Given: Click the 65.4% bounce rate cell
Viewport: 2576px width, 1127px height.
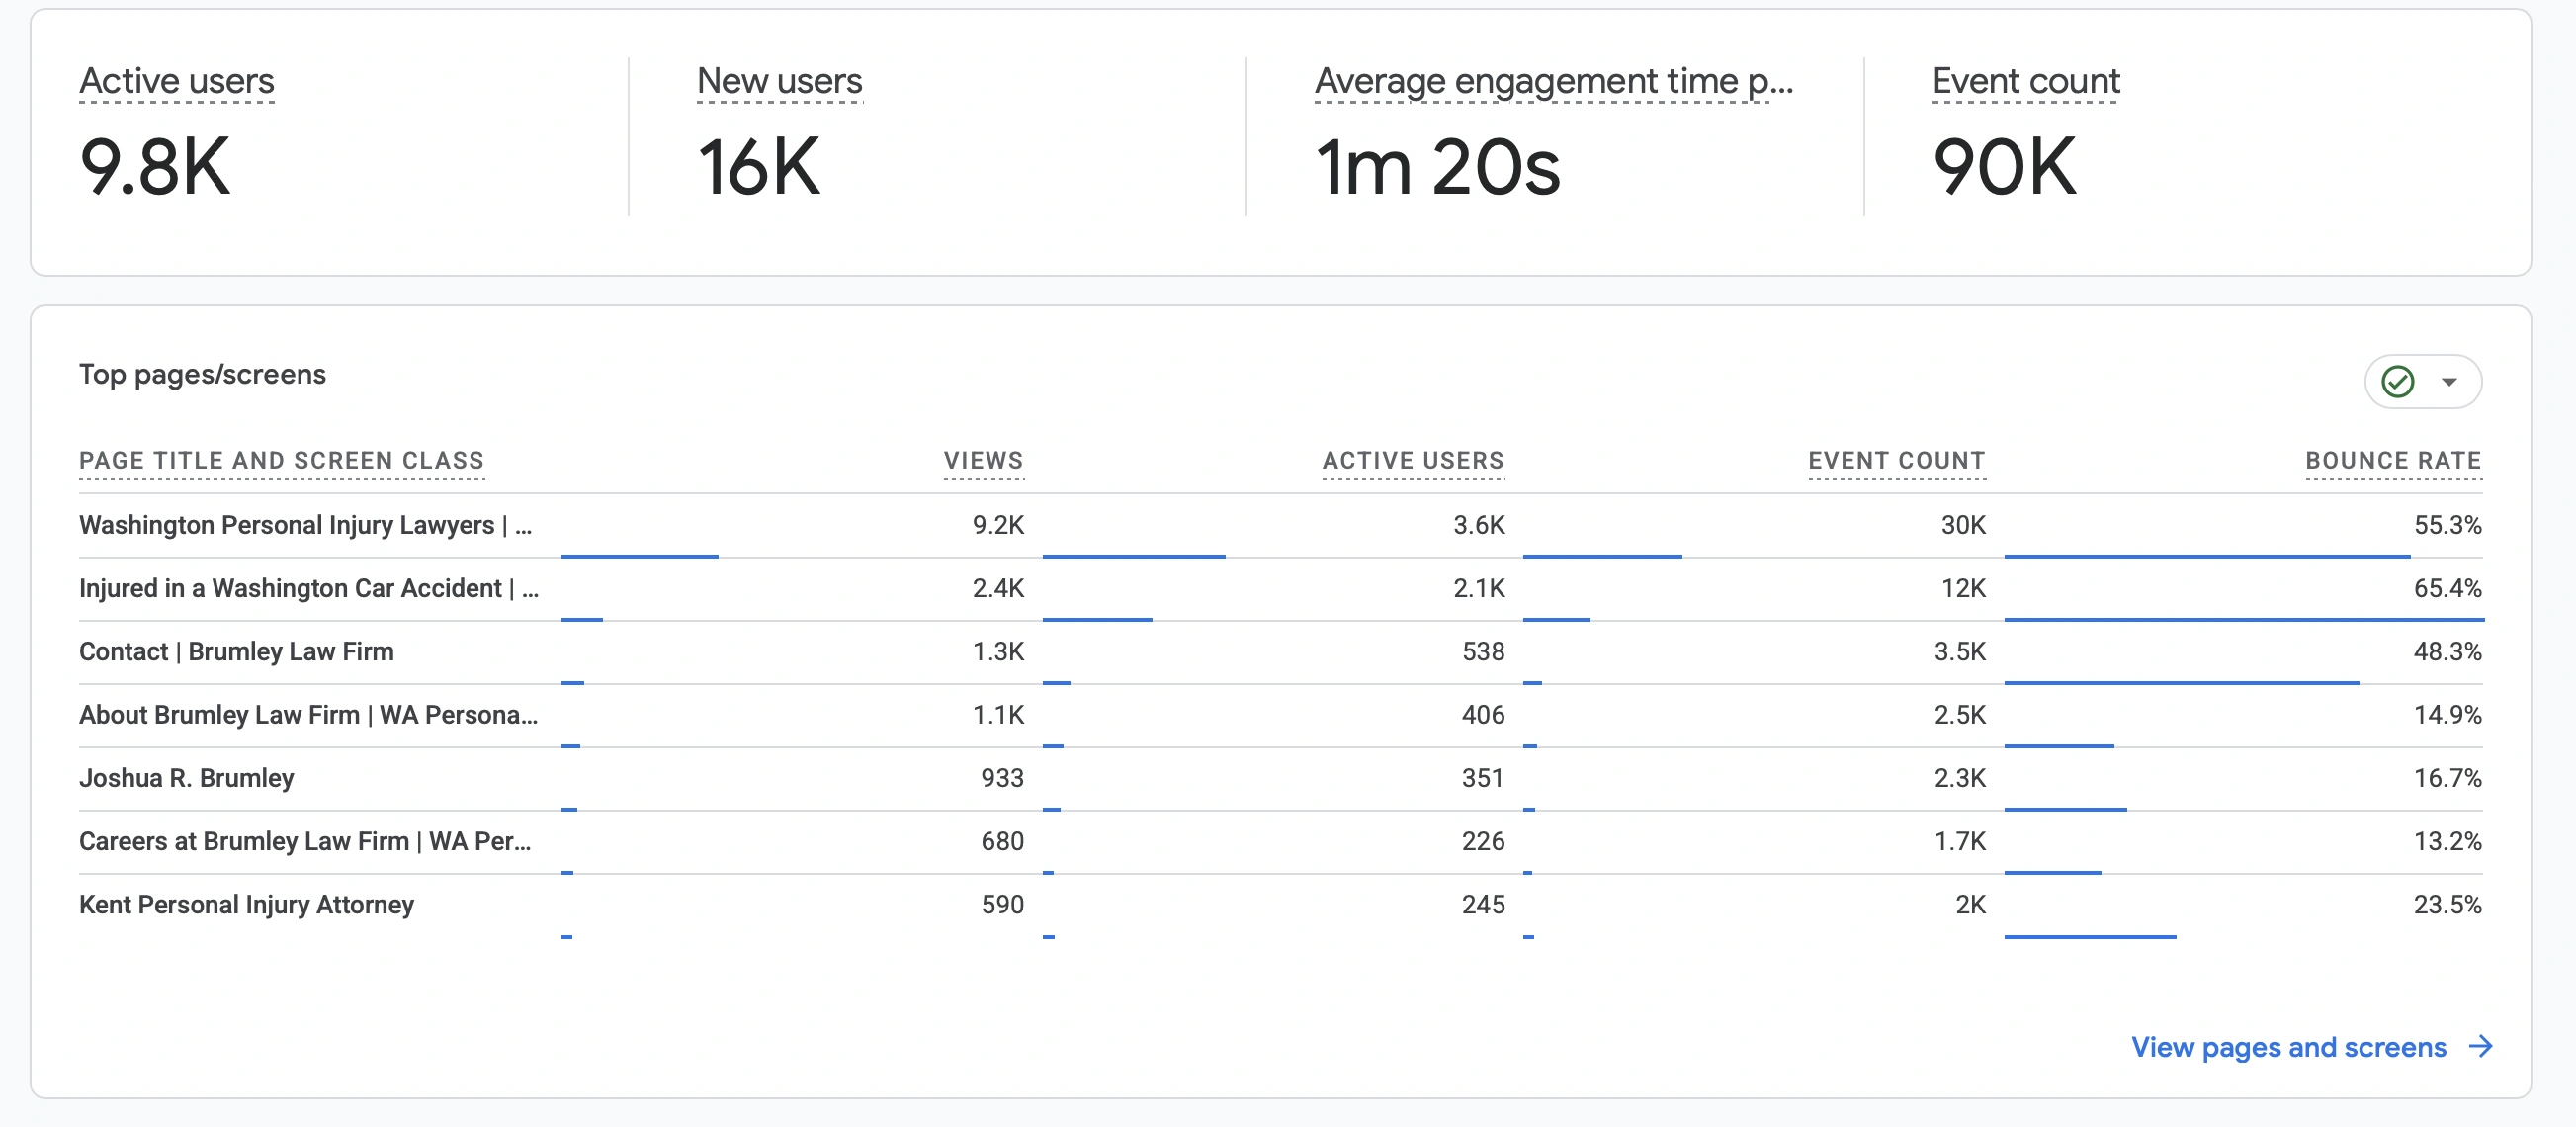Looking at the screenshot, I should 2447,588.
